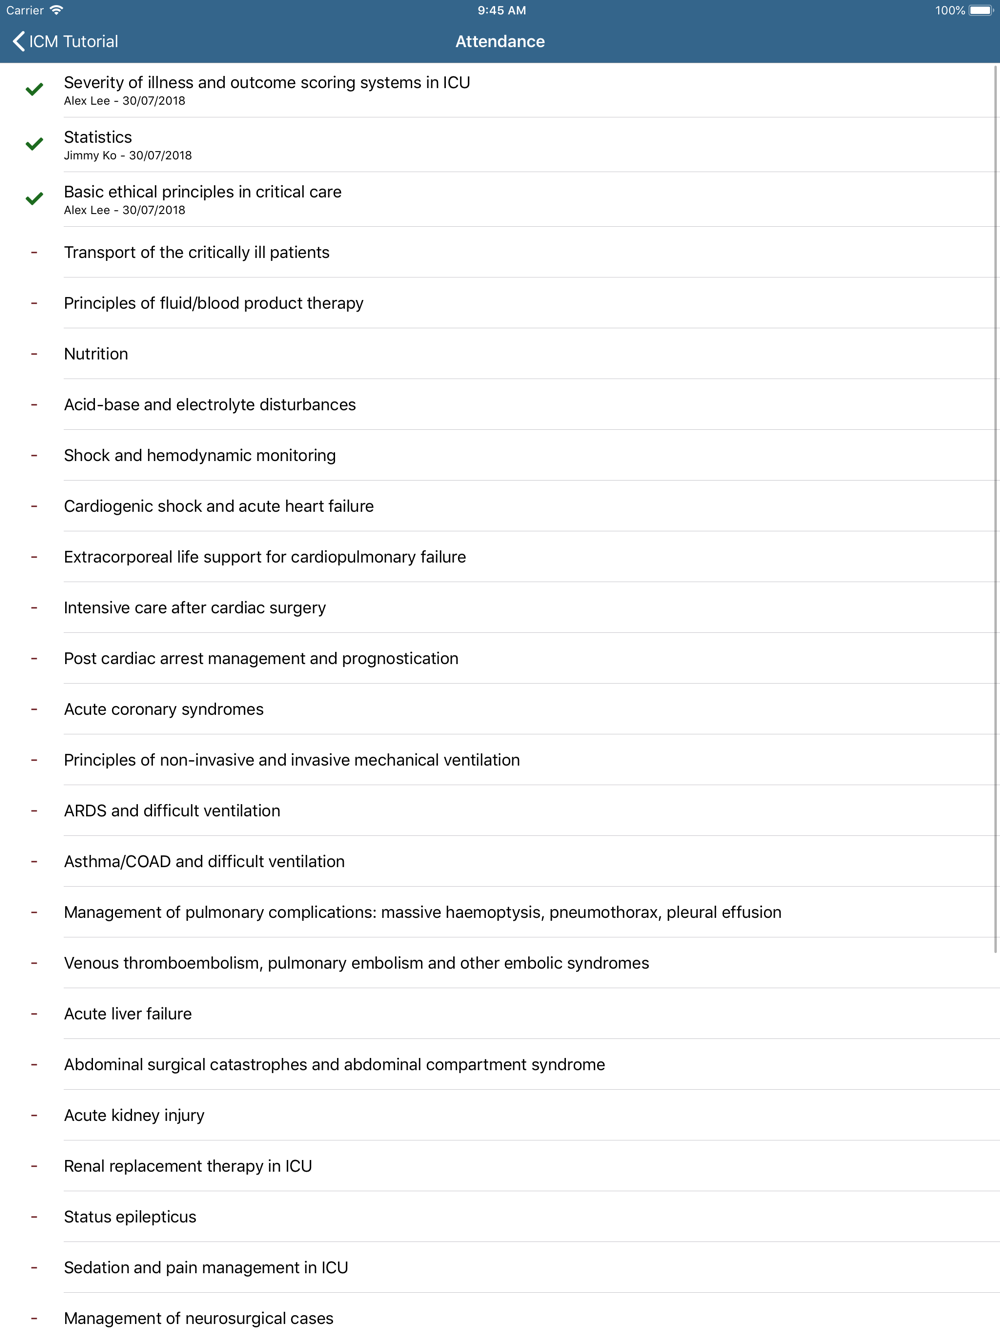Choose Sedation and pain management in ICU

pos(206,1268)
